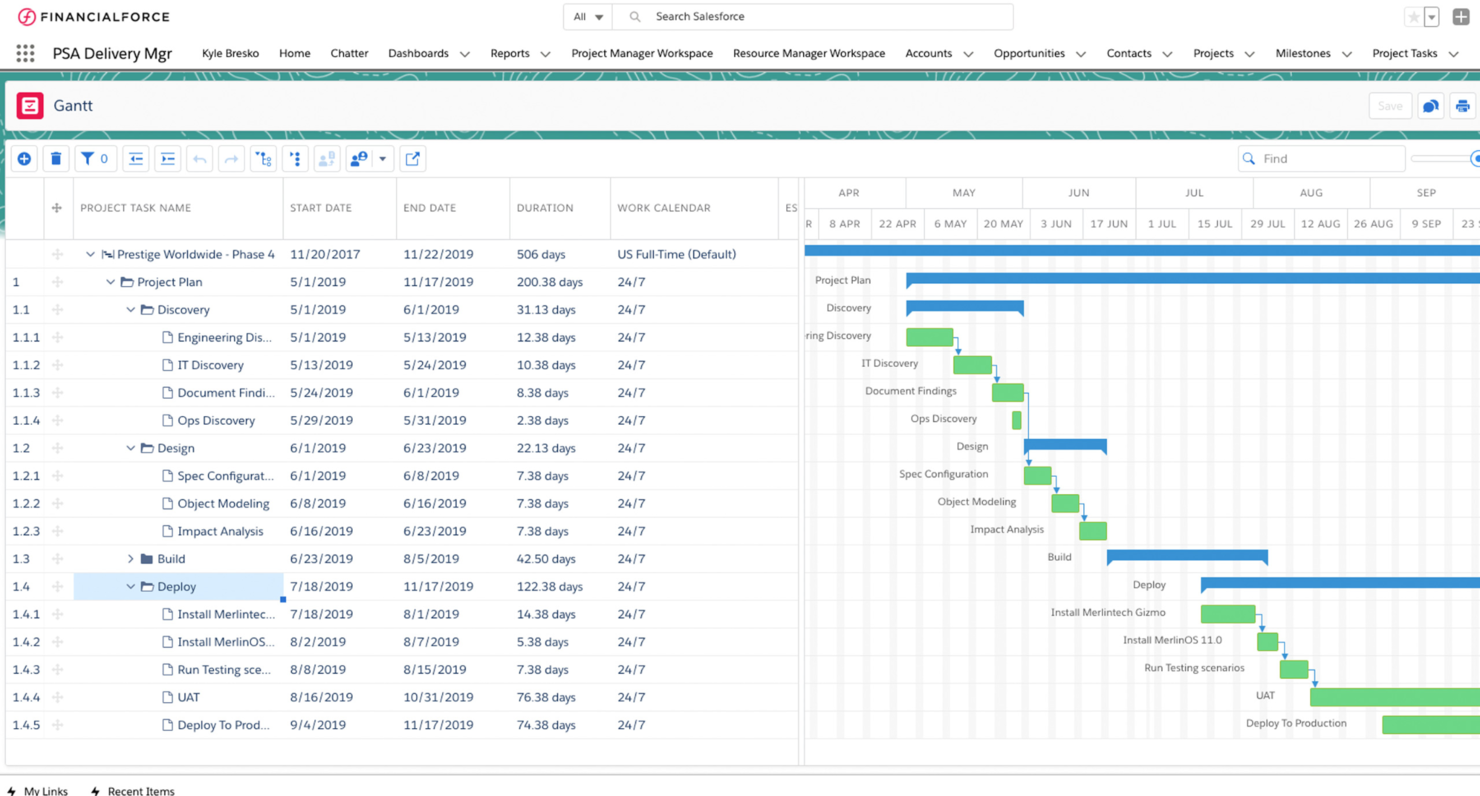Click the Gantt zoom slider track

coord(1444,158)
